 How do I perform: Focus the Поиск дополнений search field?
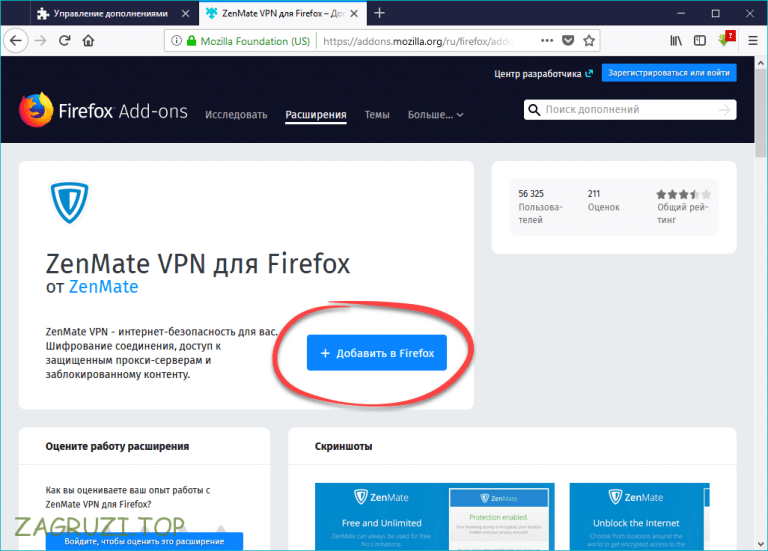(629, 110)
